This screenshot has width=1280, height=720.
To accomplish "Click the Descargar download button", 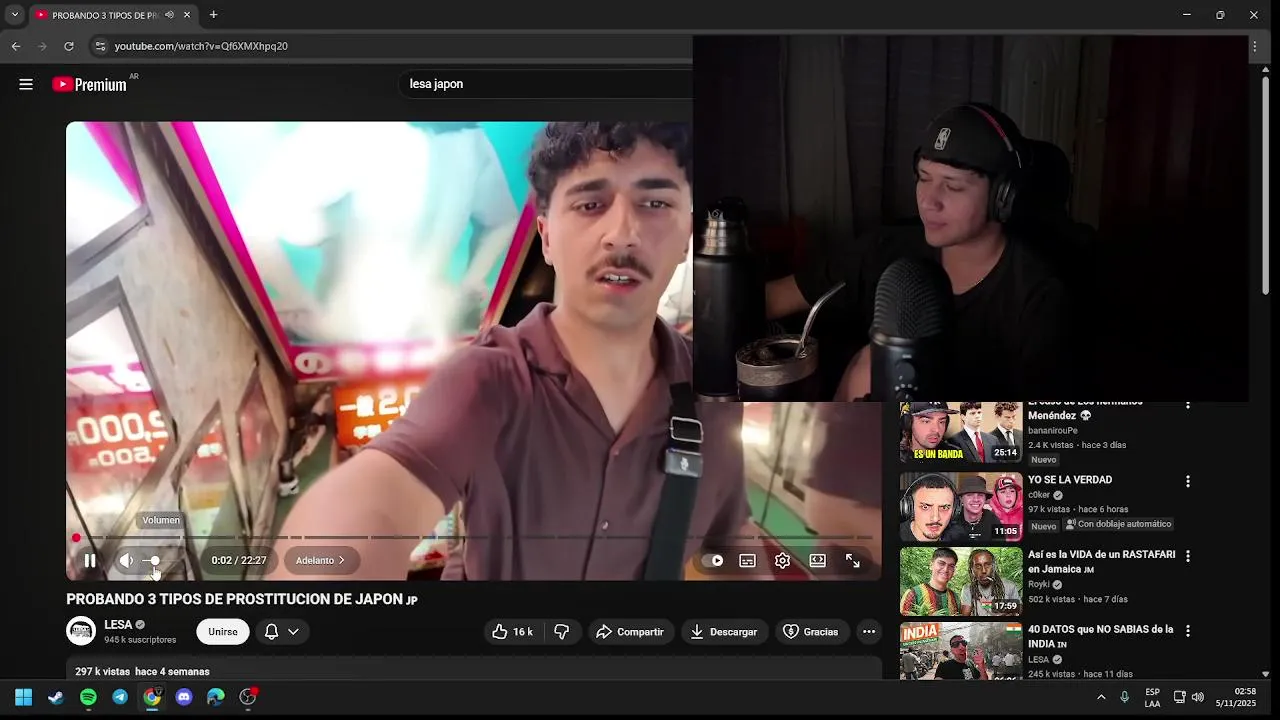I will click(723, 632).
